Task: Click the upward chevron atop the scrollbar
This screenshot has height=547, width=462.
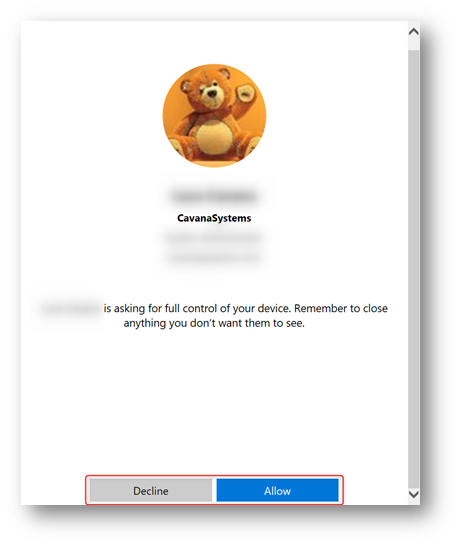Action: pos(414,32)
